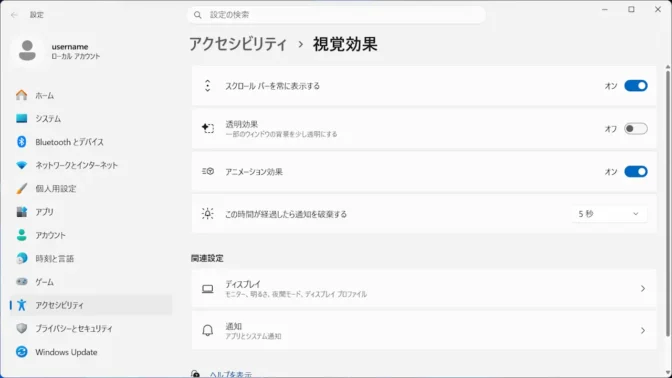Viewport: 672px width, 378px height.
Task: Open the 5 秒 notification duration dropdown
Action: click(609, 214)
